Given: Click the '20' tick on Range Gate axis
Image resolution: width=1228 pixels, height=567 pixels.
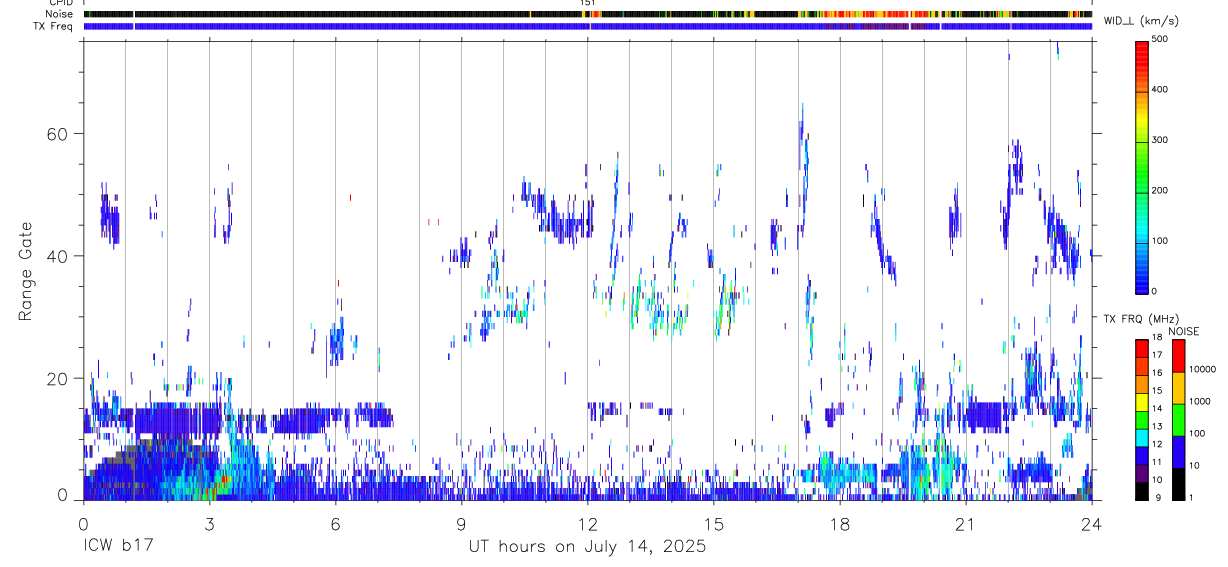Looking at the screenshot, I should tap(58, 379).
